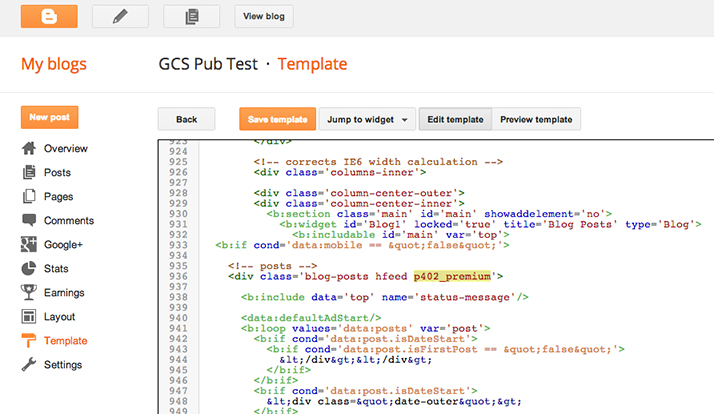The width and height of the screenshot is (714, 414).
Task: Switch to Preview template mode
Action: tap(536, 119)
